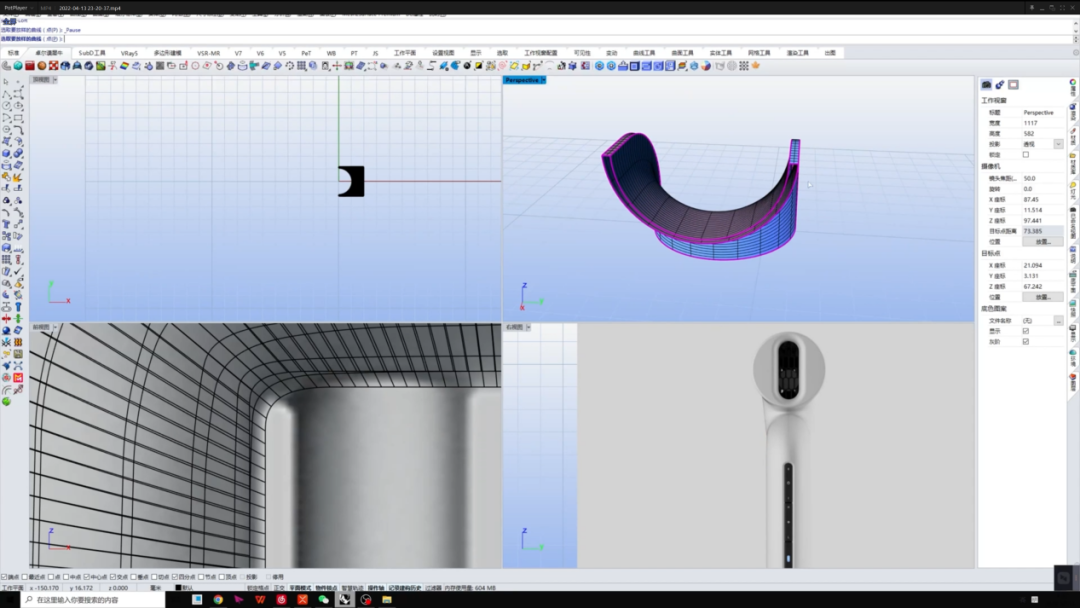Open WeChat from the taskbar

point(323,600)
